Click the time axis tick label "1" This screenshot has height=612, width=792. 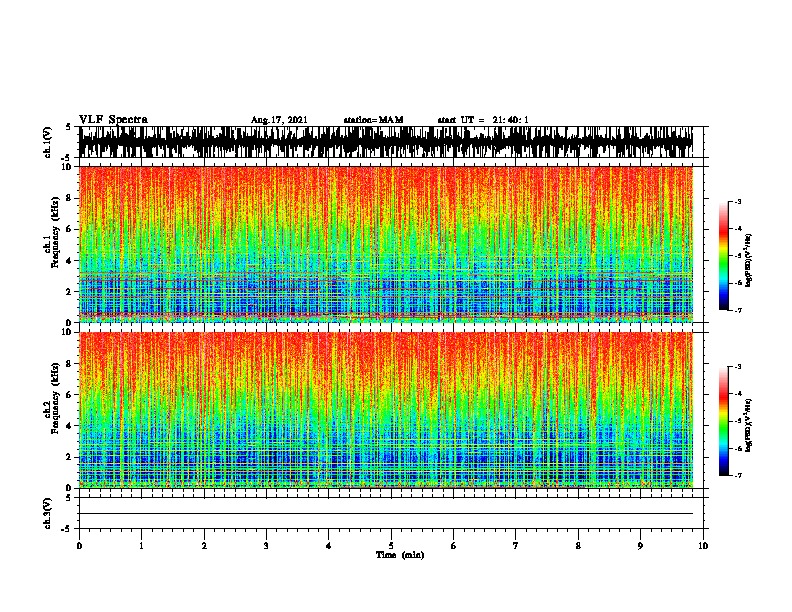click(x=141, y=546)
